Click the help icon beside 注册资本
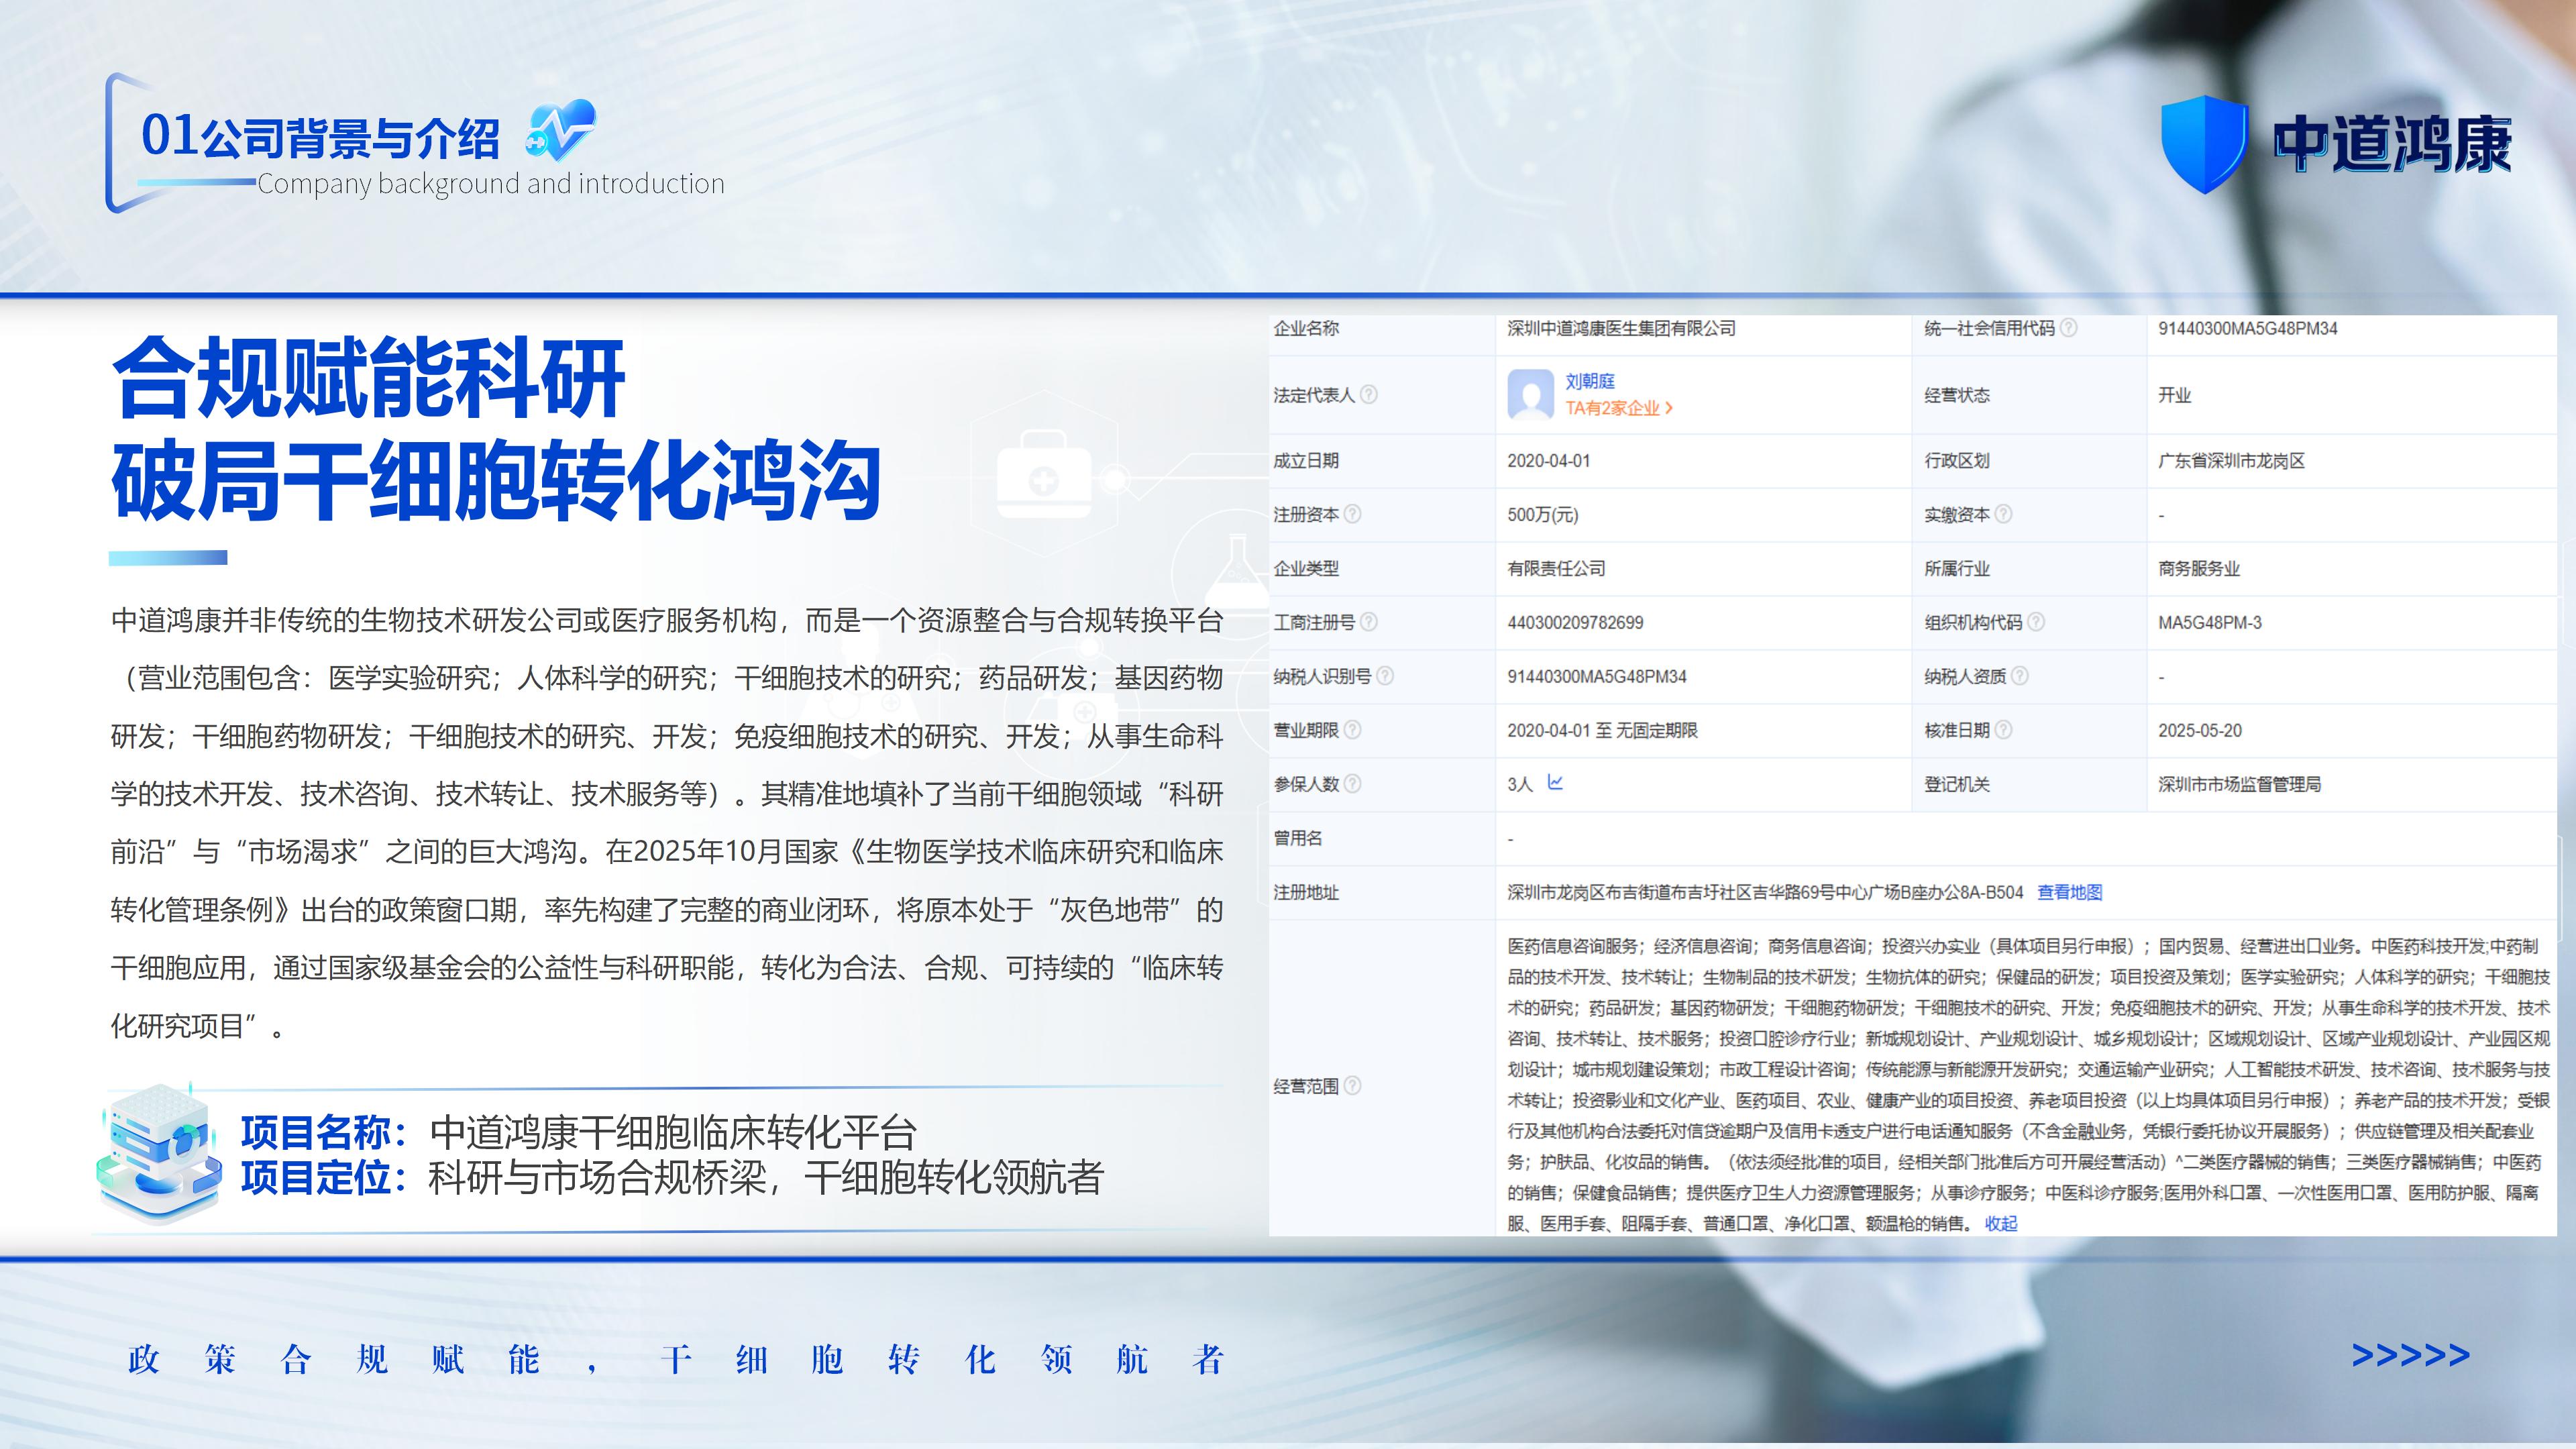This screenshot has height=1449, width=2576. click(x=1352, y=513)
